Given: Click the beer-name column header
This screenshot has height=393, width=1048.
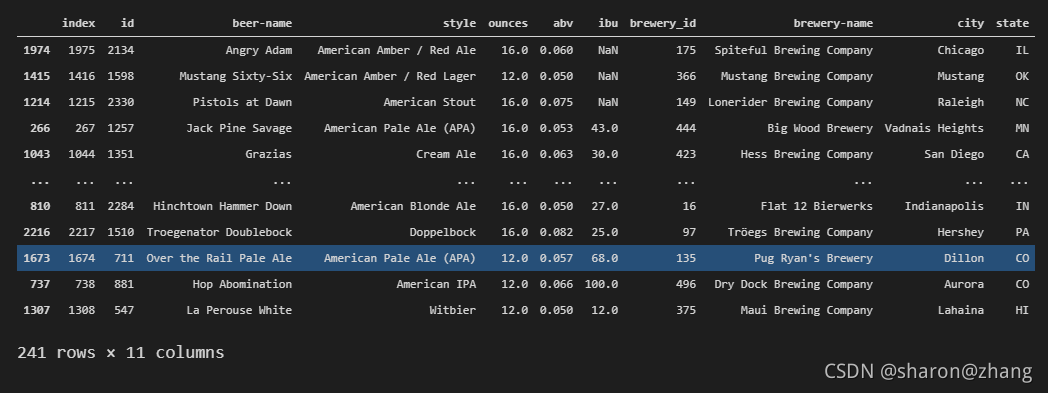Looking at the screenshot, I should 262,23.
